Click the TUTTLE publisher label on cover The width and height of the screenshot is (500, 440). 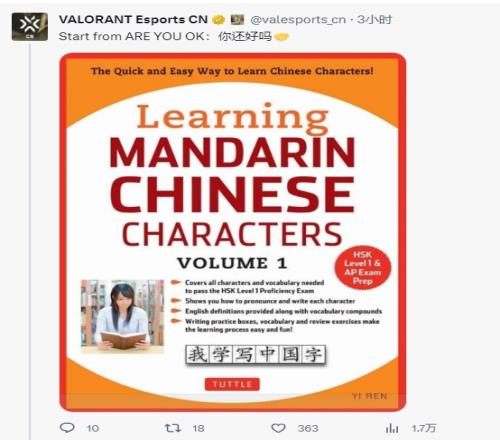tap(232, 384)
